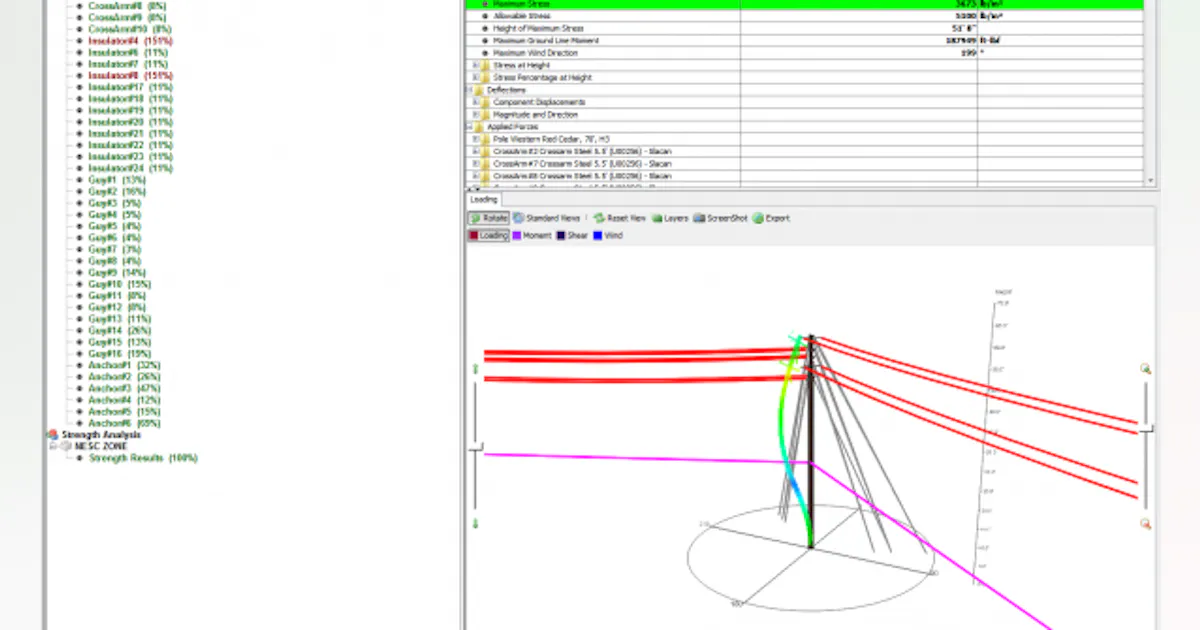This screenshot has height=630, width=1200.
Task: Collapse the NESC ZONE tree node
Action: 53,447
